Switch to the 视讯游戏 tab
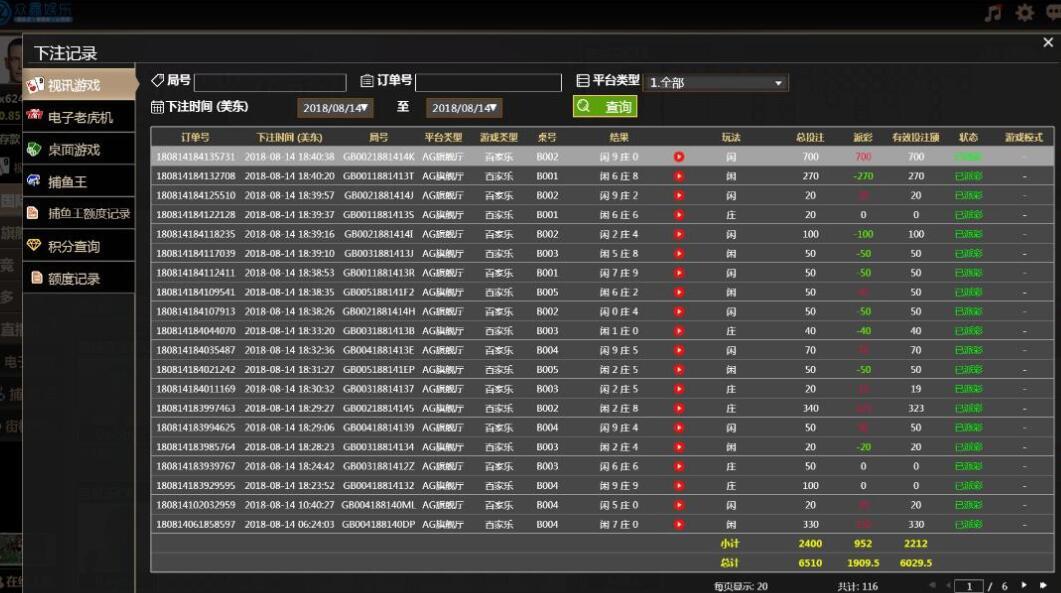The image size is (1061, 593). (x=80, y=85)
